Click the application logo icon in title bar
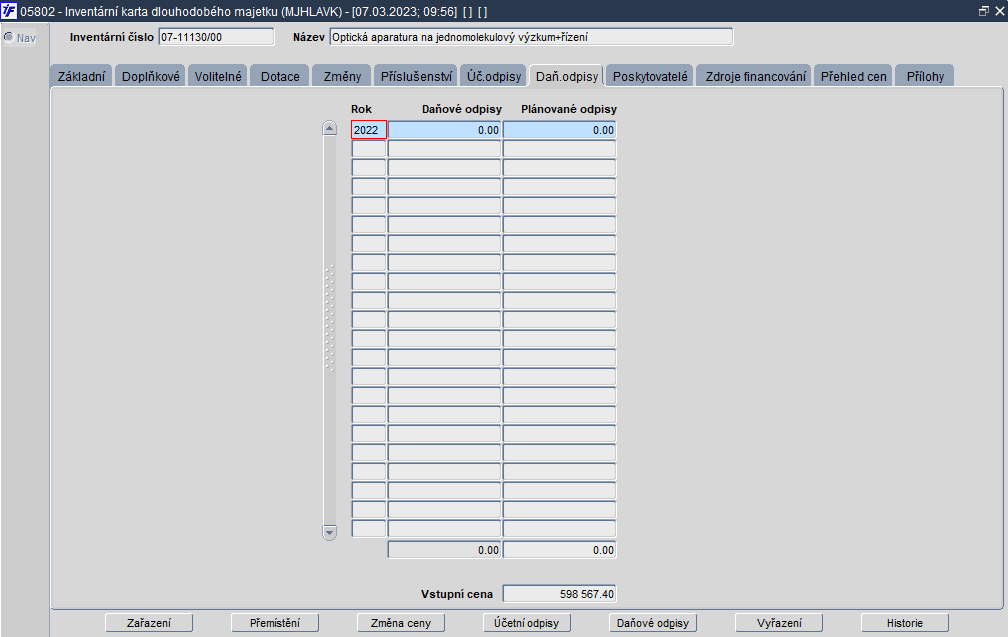Screen dimensions: 1008x637 [x=9, y=11]
